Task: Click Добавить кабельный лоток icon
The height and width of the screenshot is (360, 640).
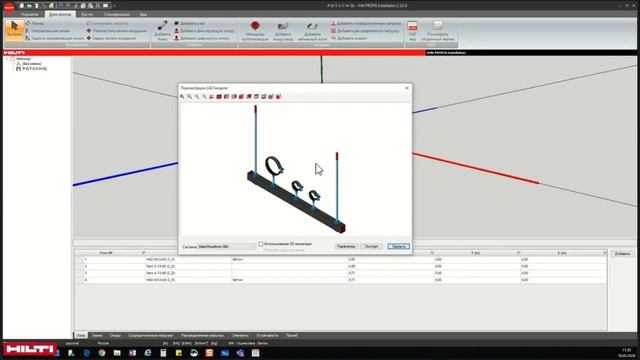Action: 312,31
